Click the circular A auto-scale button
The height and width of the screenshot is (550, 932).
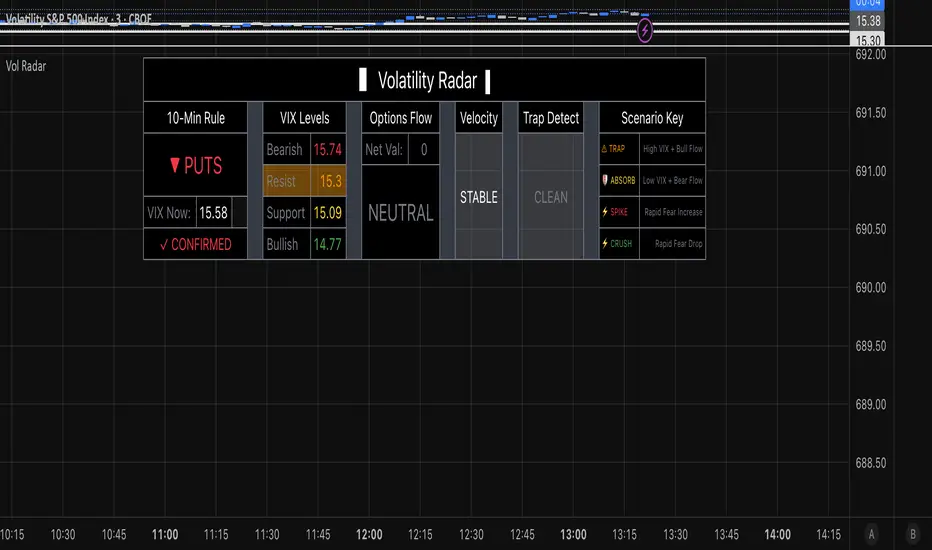coord(873,534)
